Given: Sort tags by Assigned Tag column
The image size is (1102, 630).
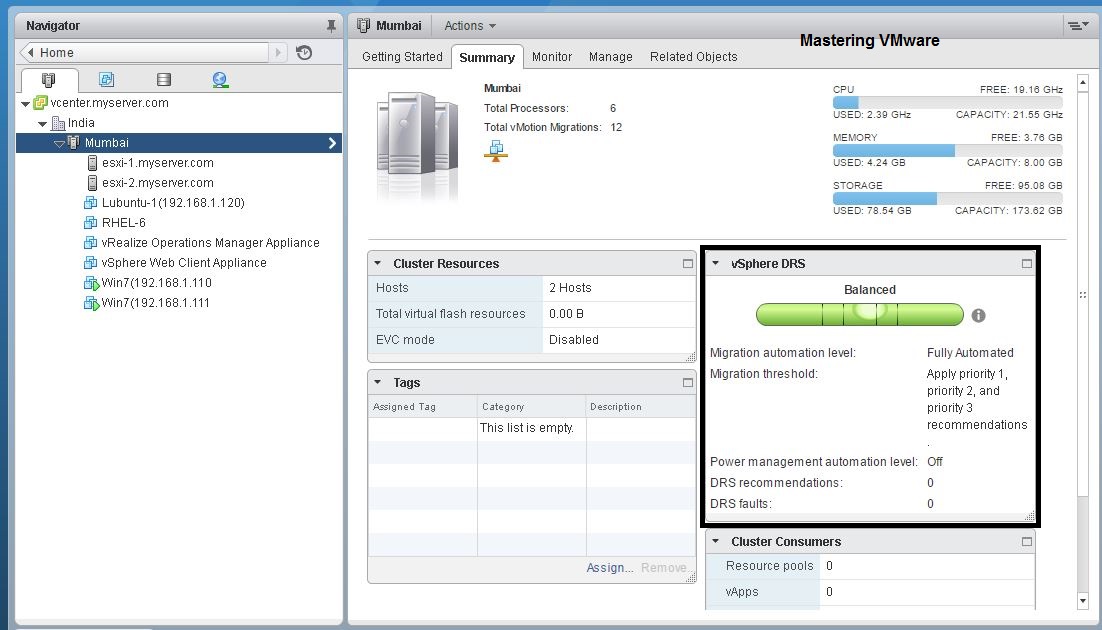Looking at the screenshot, I should [422, 406].
